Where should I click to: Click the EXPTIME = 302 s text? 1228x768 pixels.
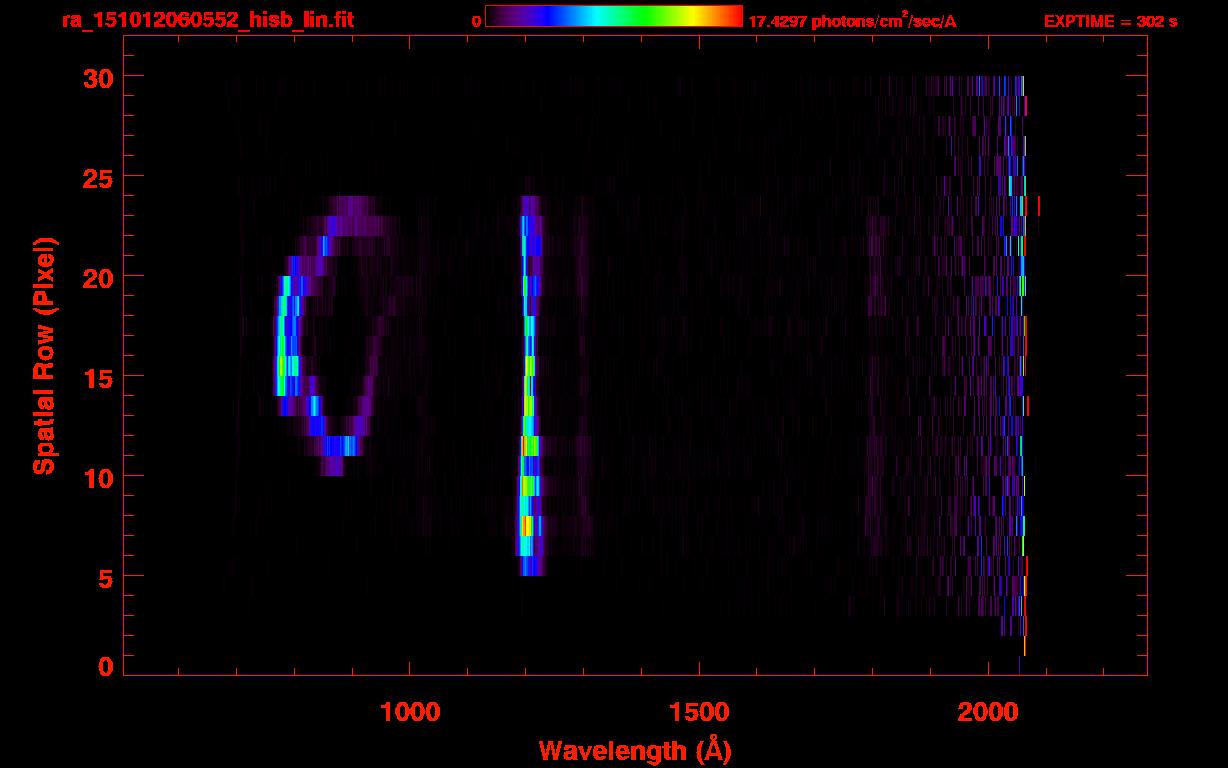click(x=1110, y=21)
